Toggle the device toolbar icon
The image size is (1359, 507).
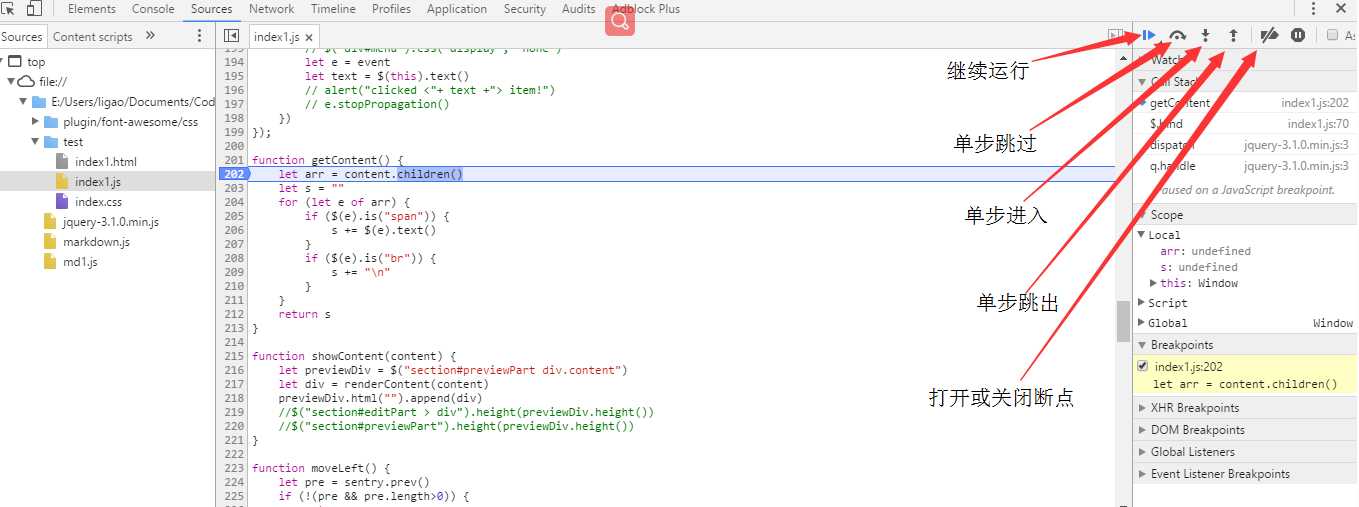click(34, 9)
